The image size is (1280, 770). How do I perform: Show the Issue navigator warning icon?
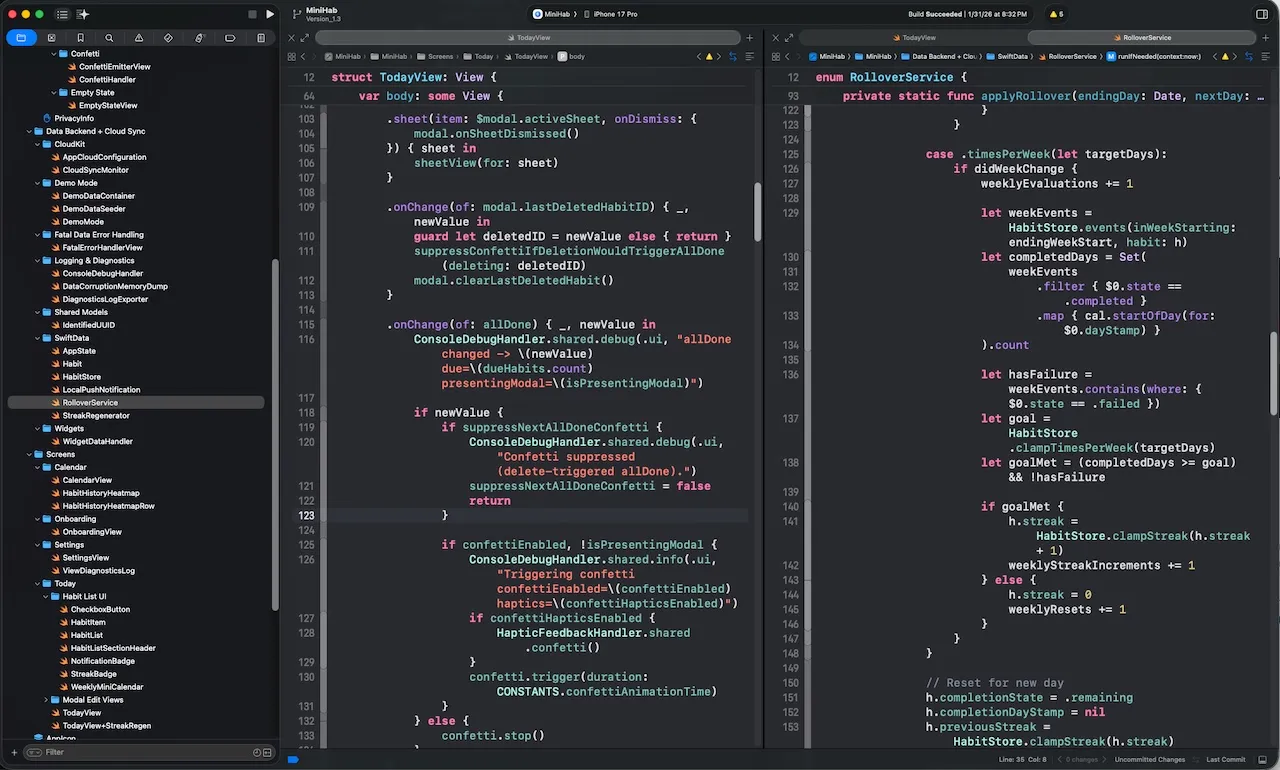[139, 38]
